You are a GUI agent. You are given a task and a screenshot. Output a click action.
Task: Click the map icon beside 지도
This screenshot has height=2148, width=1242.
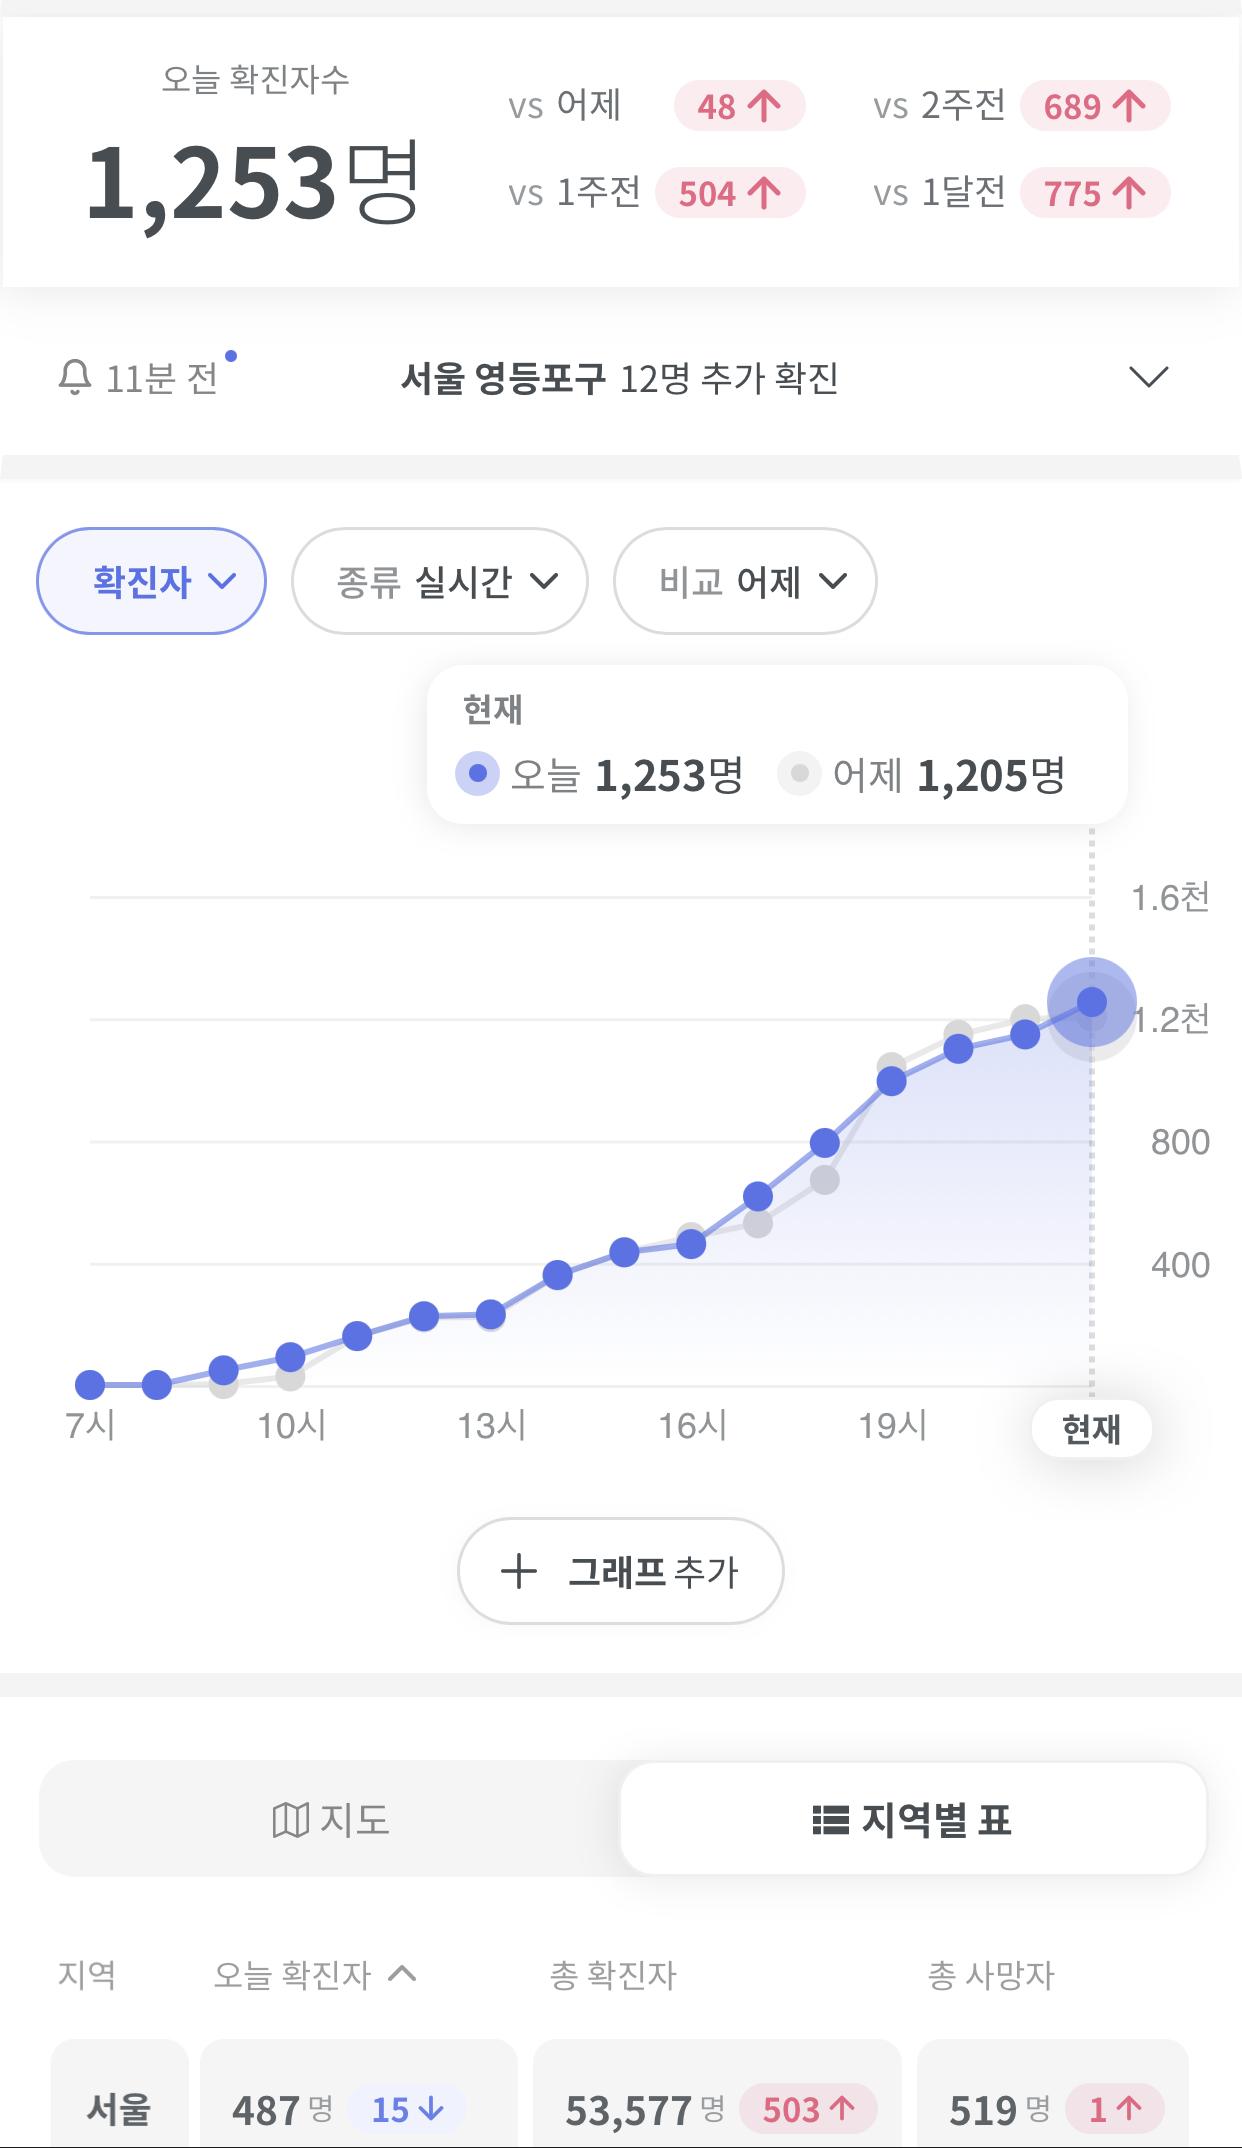tap(290, 1820)
